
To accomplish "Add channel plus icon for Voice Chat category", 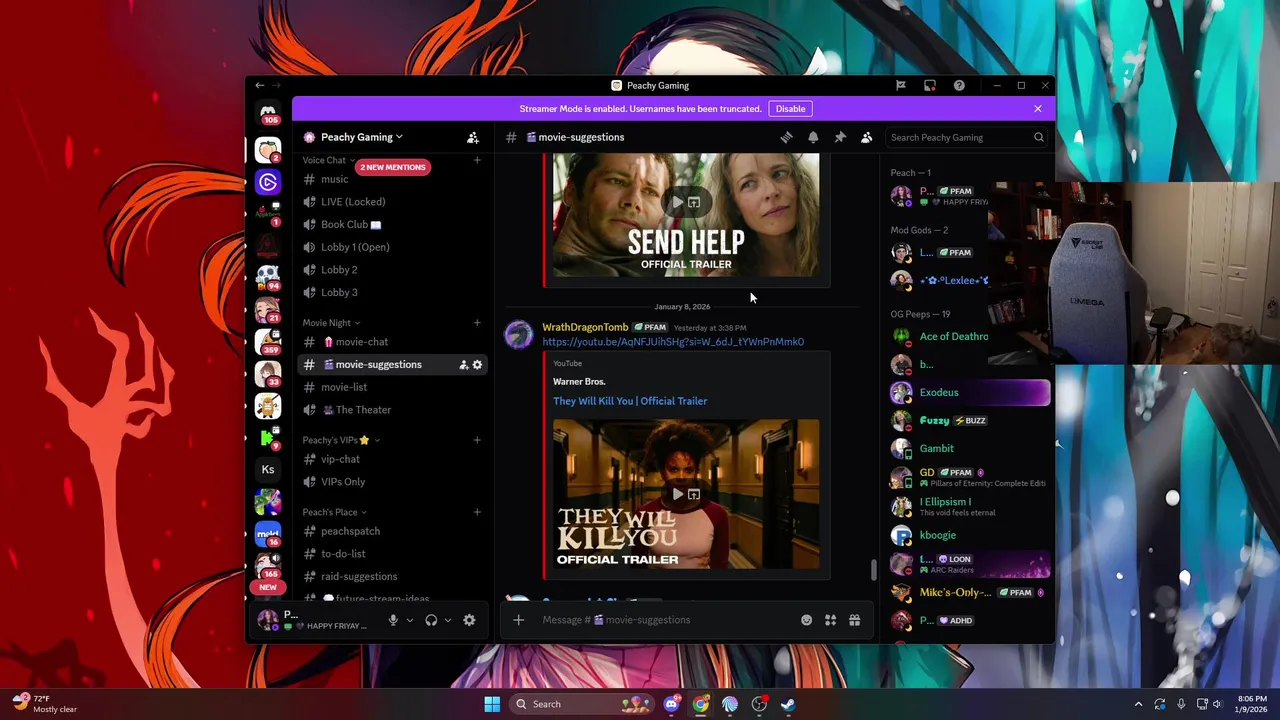I will tap(477, 160).
